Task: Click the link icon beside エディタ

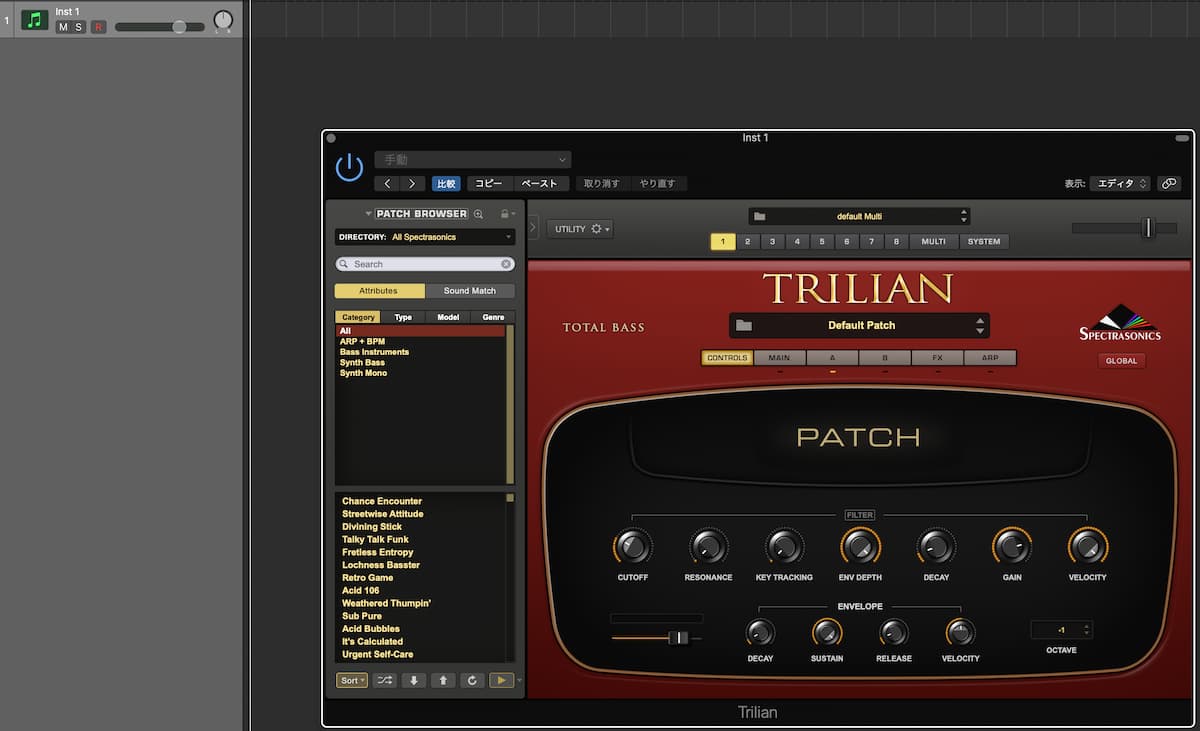Action: (x=1169, y=184)
